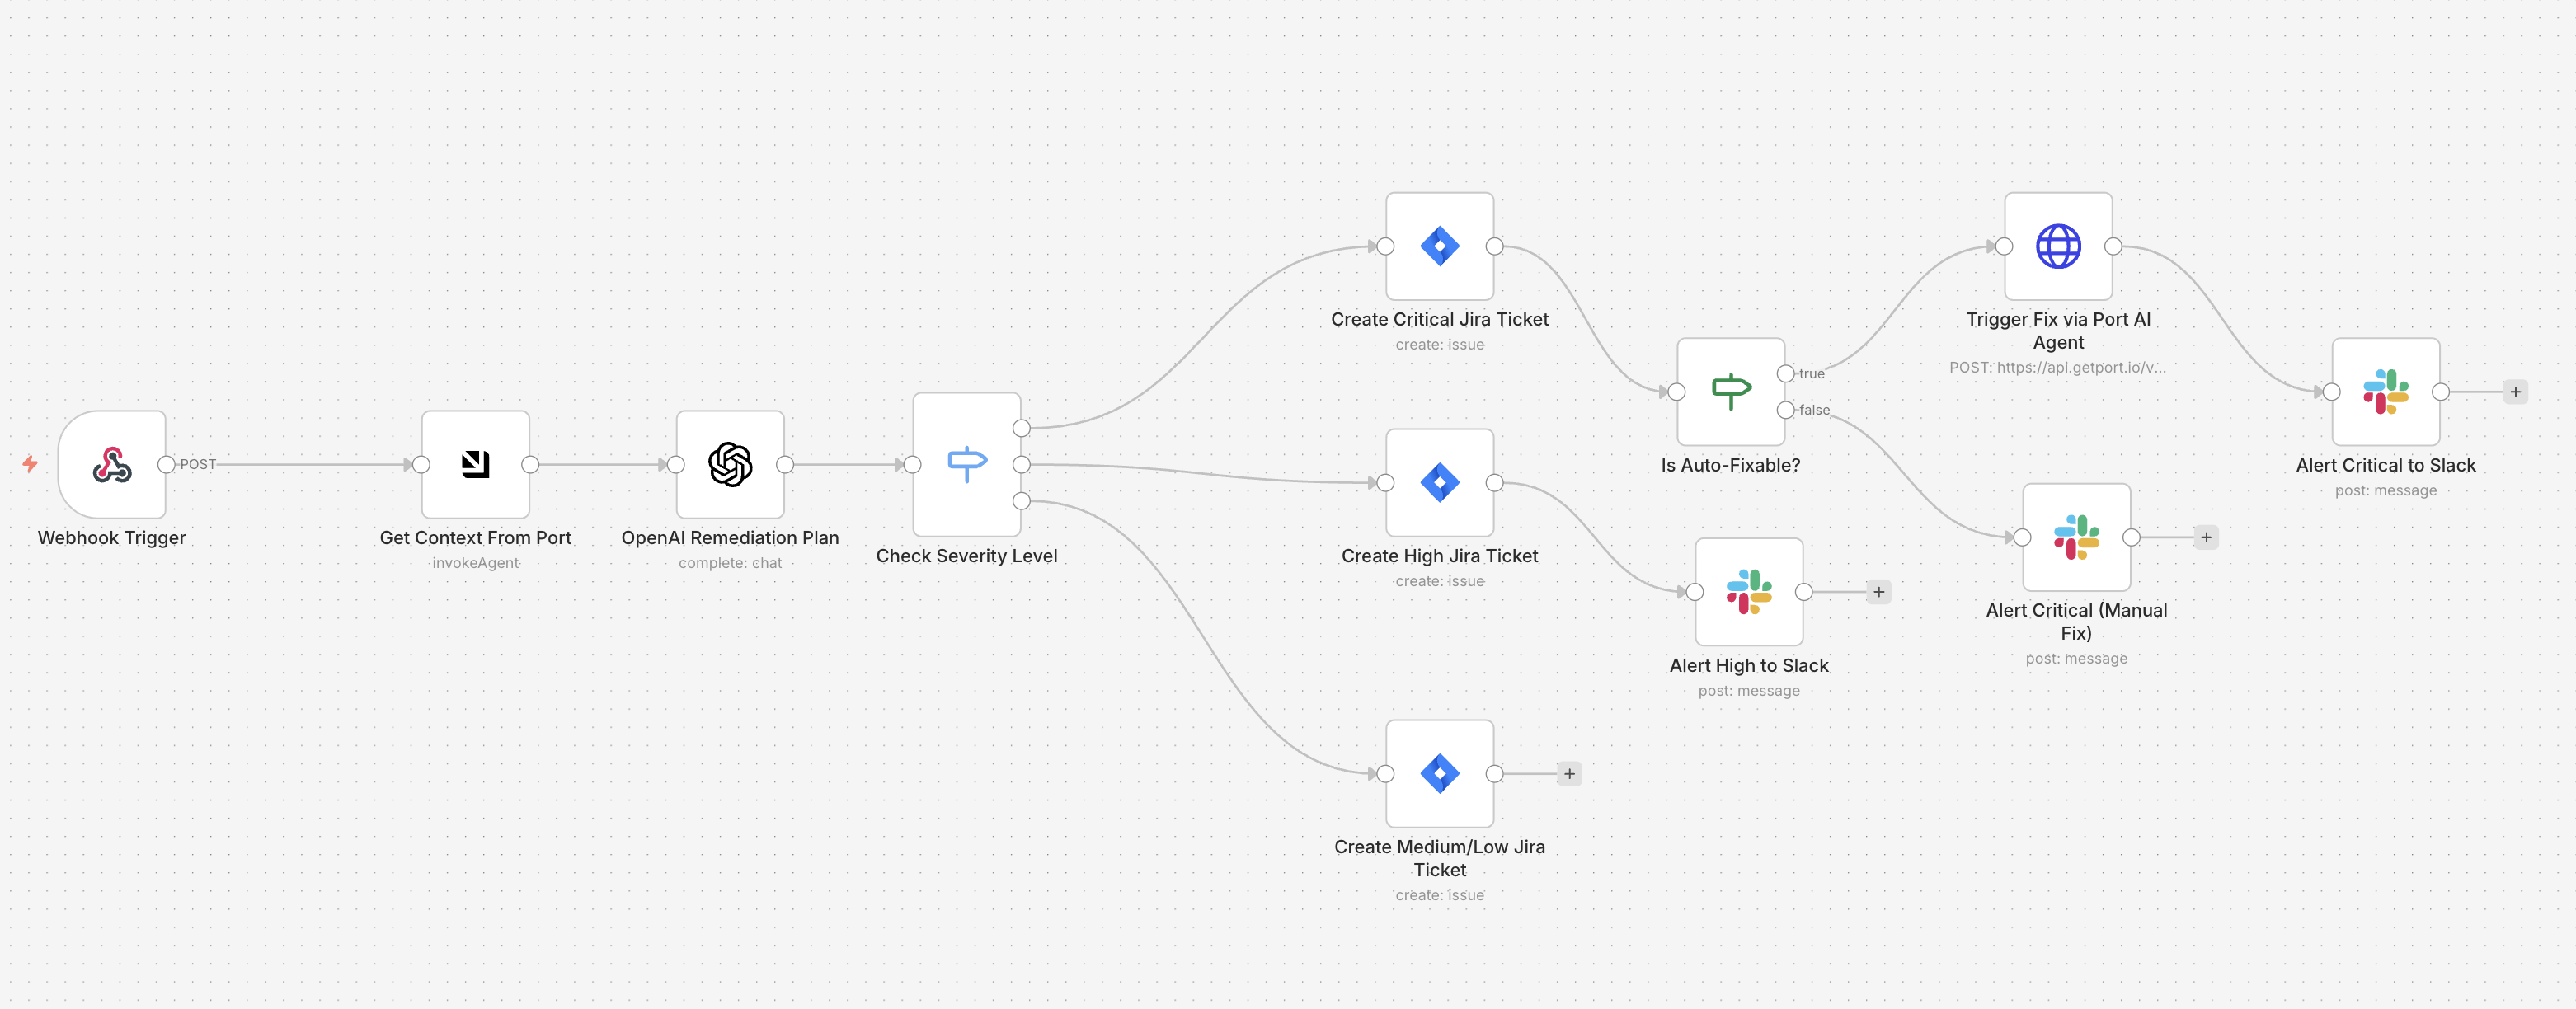Click the red lightning trigger indicator
Viewport: 2576px width, 1009px height.
pyautogui.click(x=30, y=463)
